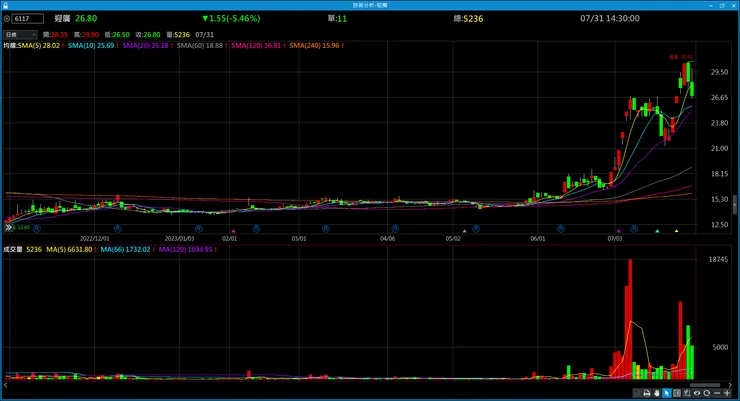Click the purple triangle marker at 07/03
Viewport: 740px width, 401px height.
pyautogui.click(x=618, y=231)
